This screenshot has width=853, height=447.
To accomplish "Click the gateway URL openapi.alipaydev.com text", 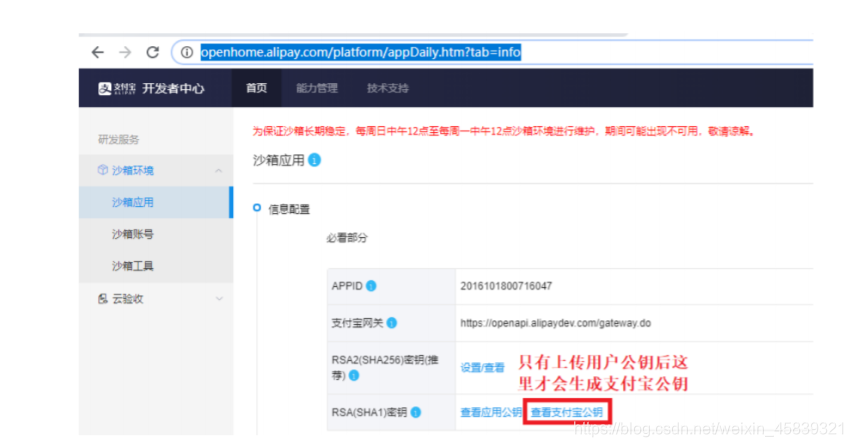I will pyautogui.click(x=555, y=323).
